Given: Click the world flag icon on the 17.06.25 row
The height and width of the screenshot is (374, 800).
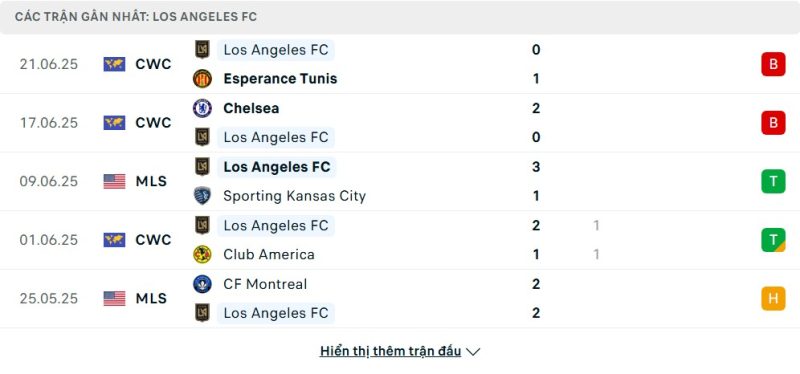Looking at the screenshot, I should coord(114,122).
